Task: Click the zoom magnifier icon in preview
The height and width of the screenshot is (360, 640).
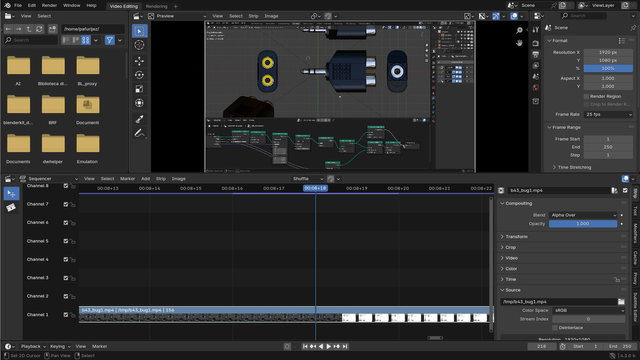Action: point(519,31)
